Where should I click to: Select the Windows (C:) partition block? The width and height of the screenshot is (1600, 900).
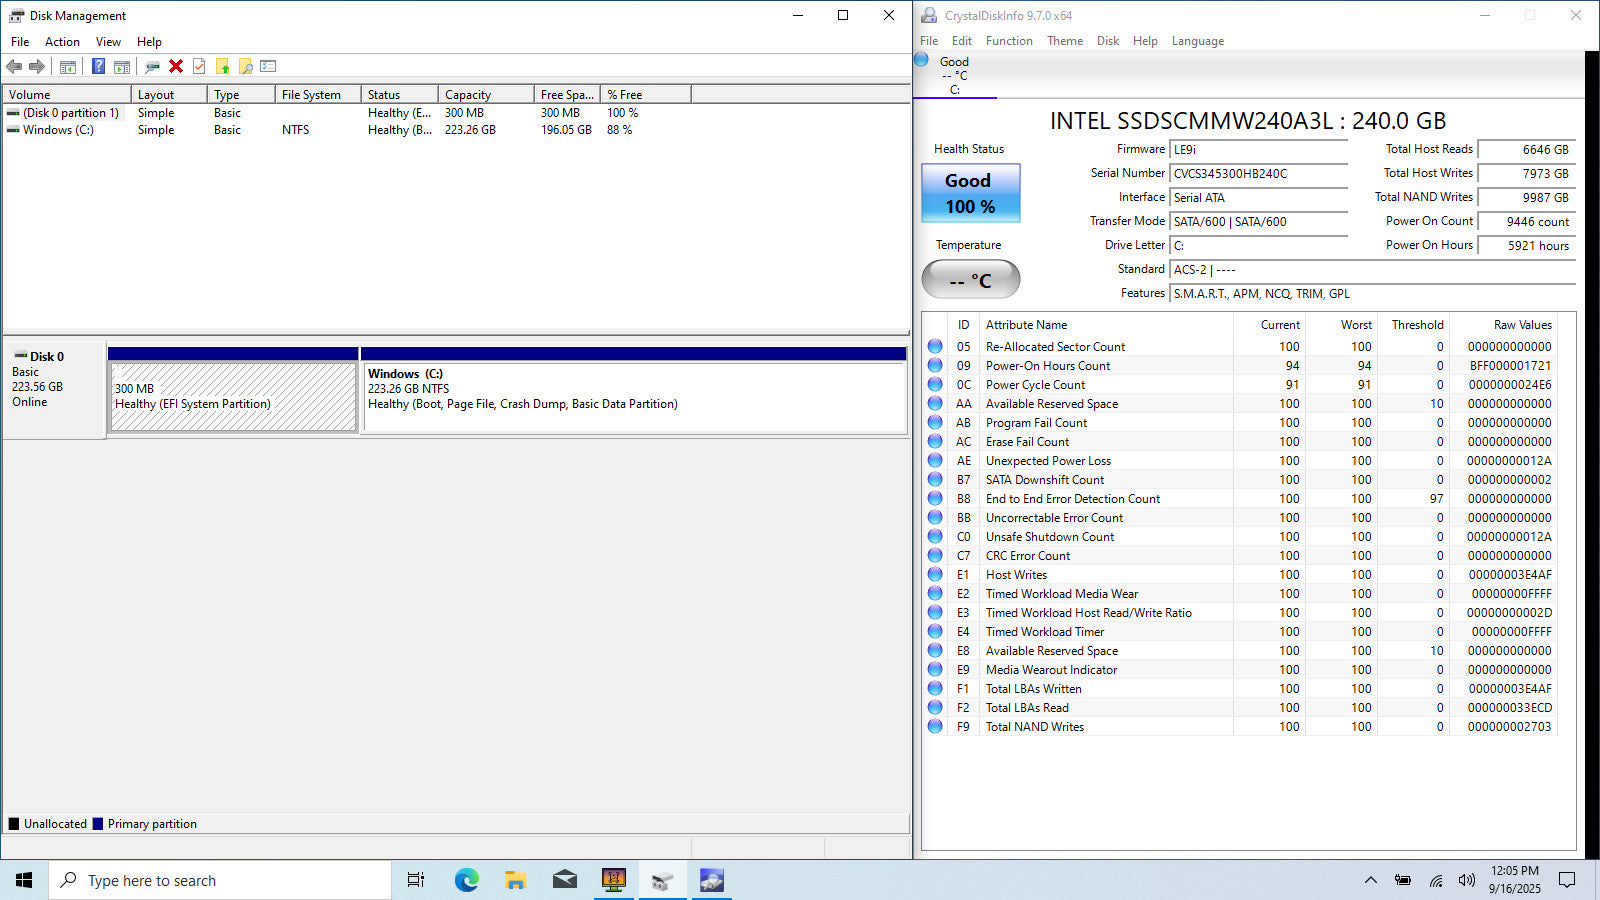(633, 396)
